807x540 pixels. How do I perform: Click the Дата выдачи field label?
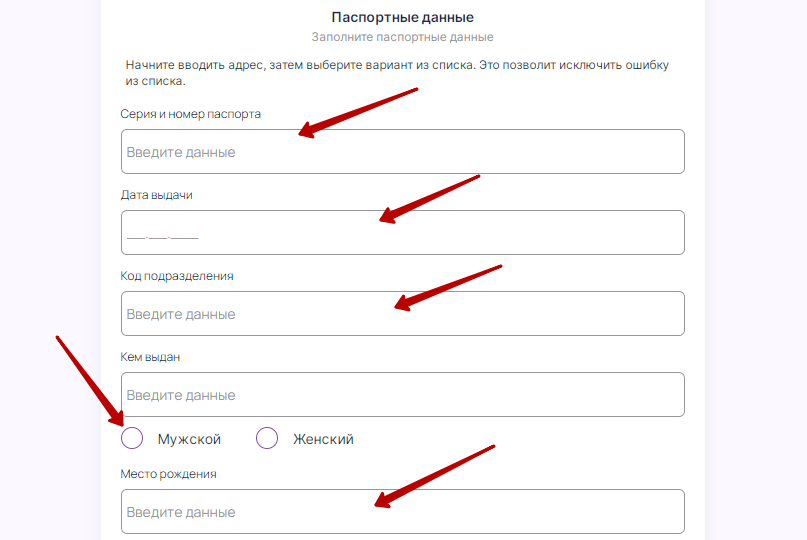tap(157, 195)
